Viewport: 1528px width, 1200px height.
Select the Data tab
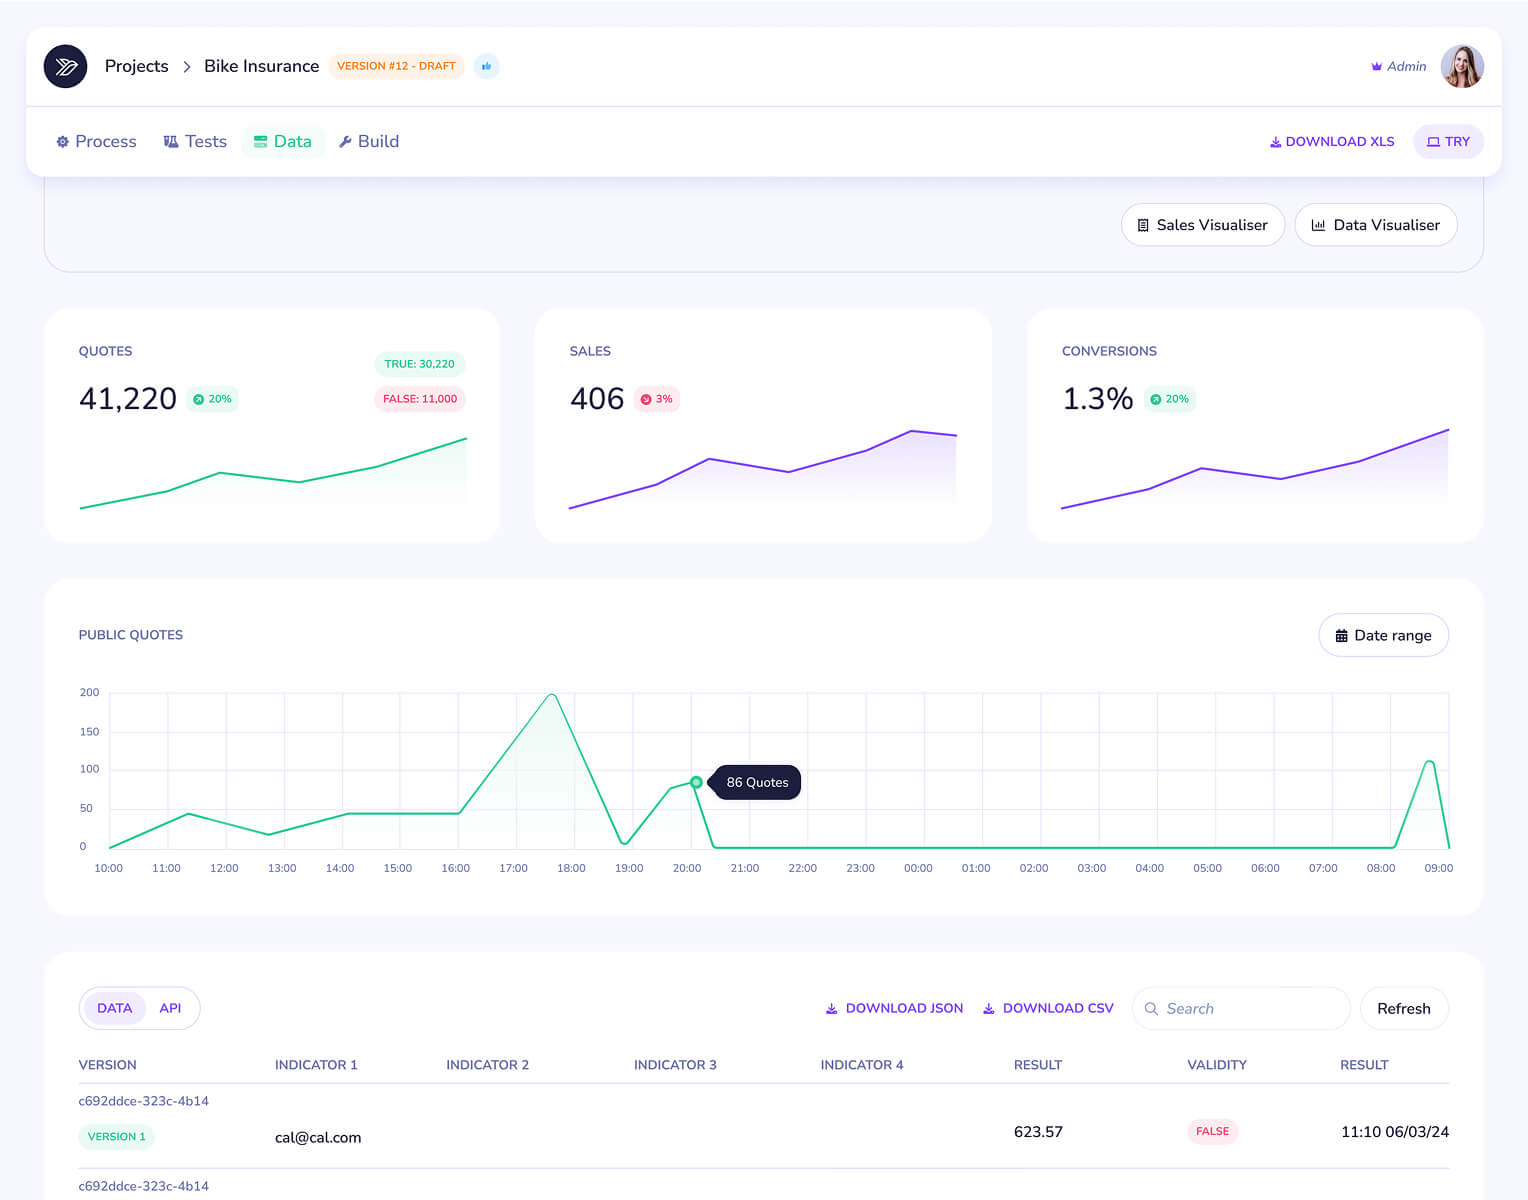click(x=283, y=142)
